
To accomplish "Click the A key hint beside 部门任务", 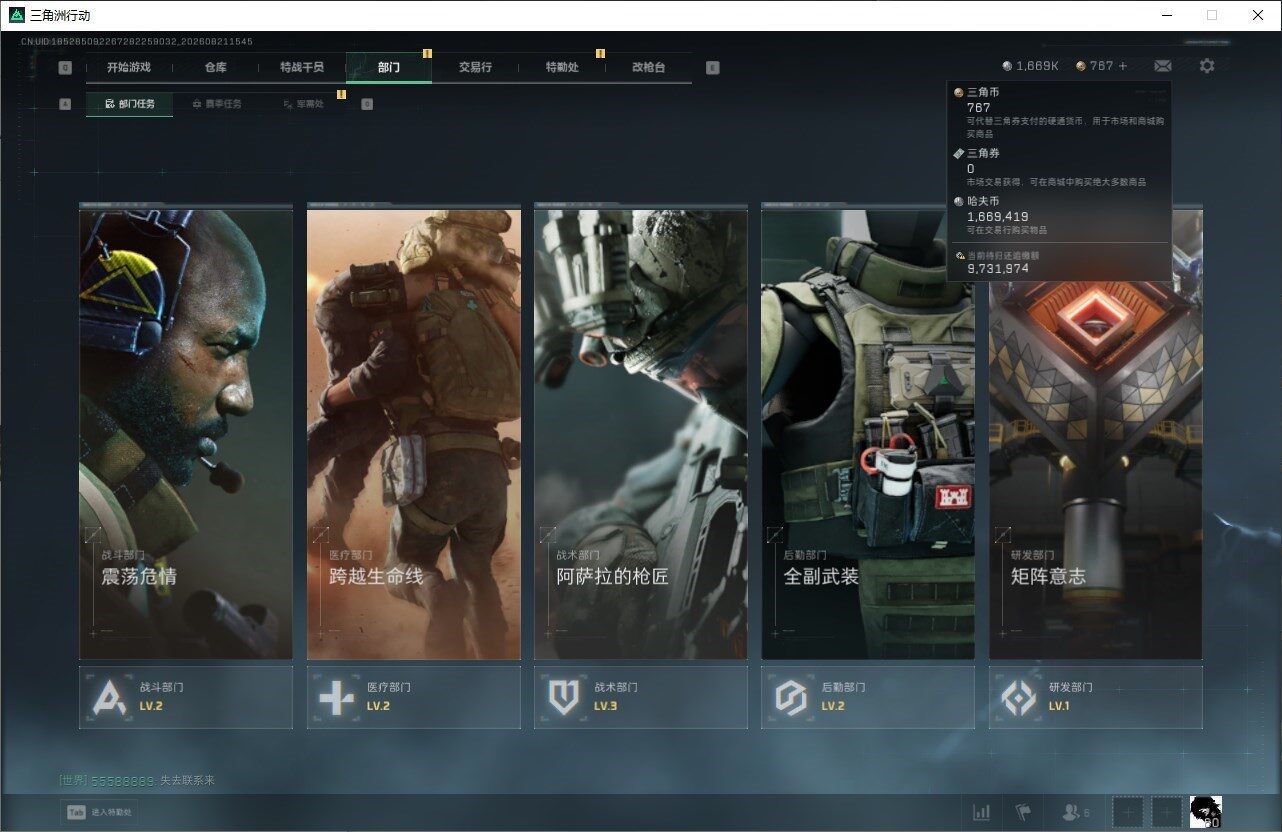I will click(x=65, y=104).
